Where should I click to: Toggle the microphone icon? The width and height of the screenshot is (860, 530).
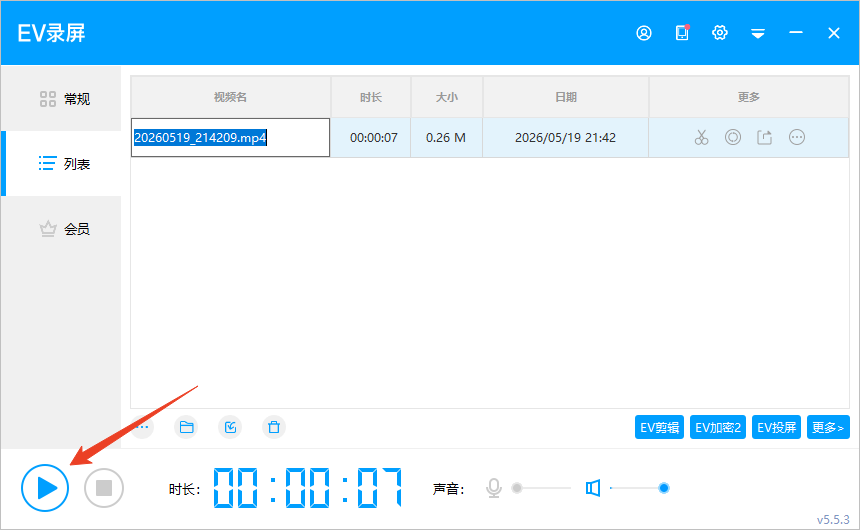tap(494, 488)
